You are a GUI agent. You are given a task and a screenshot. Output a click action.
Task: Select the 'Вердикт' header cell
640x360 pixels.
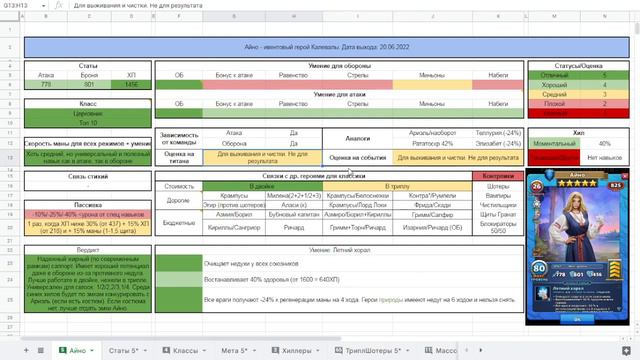click(x=88, y=250)
